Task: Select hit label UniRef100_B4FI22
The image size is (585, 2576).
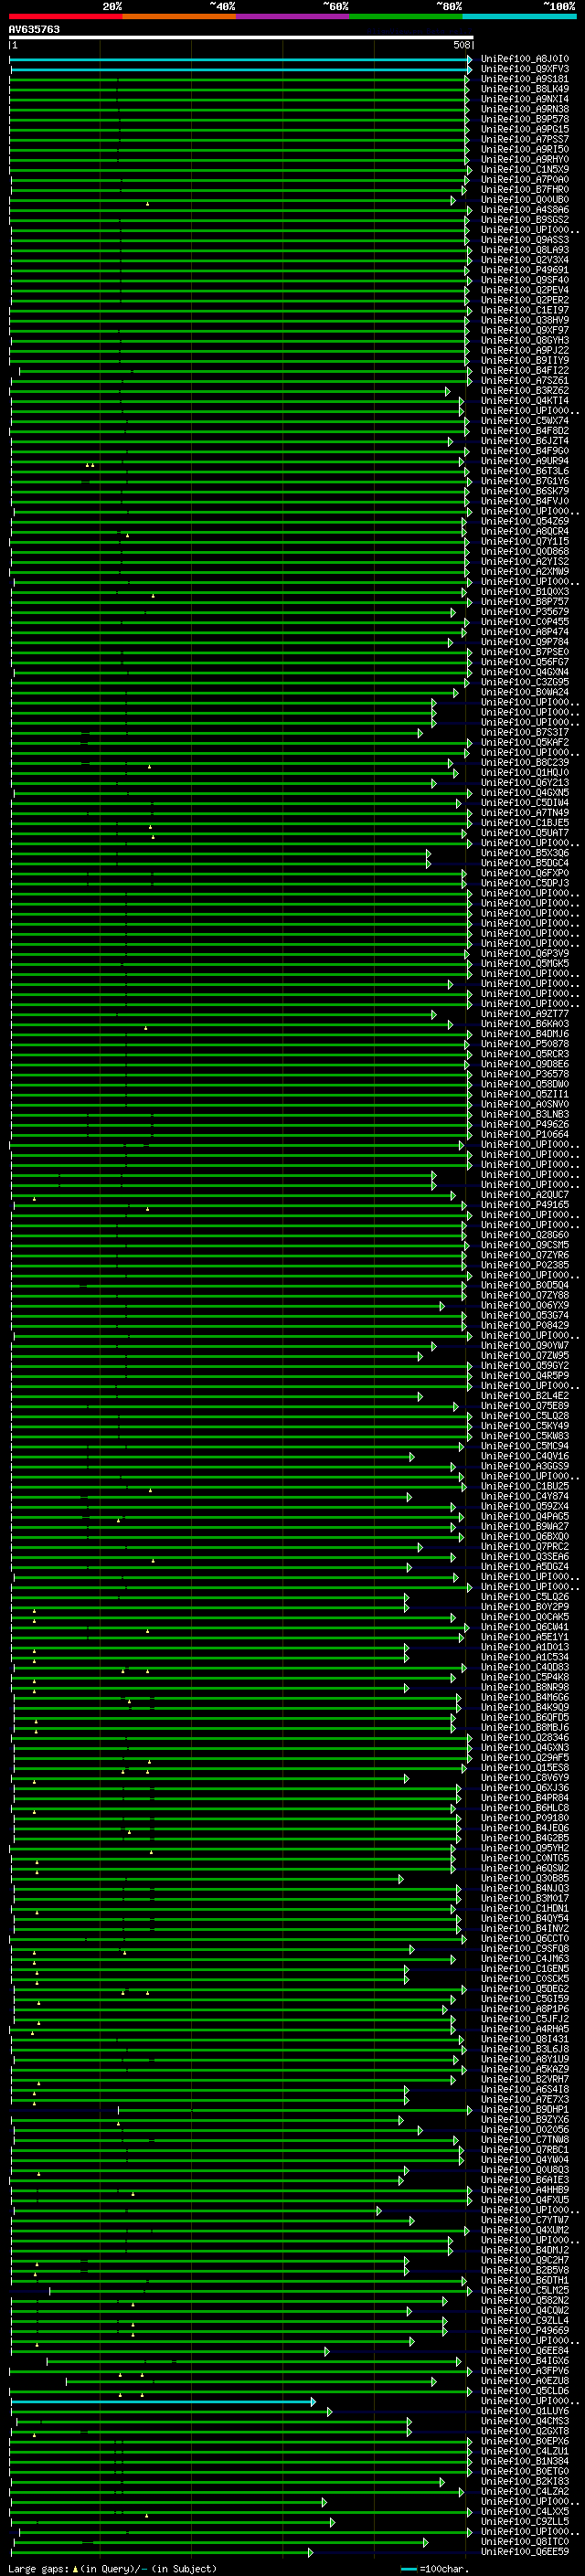Action: [525, 371]
